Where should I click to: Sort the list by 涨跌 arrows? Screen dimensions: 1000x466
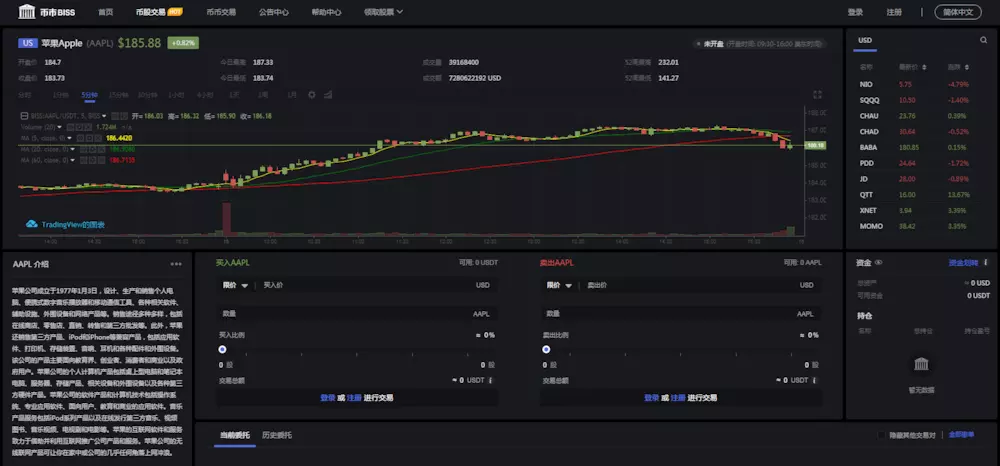pos(967,67)
